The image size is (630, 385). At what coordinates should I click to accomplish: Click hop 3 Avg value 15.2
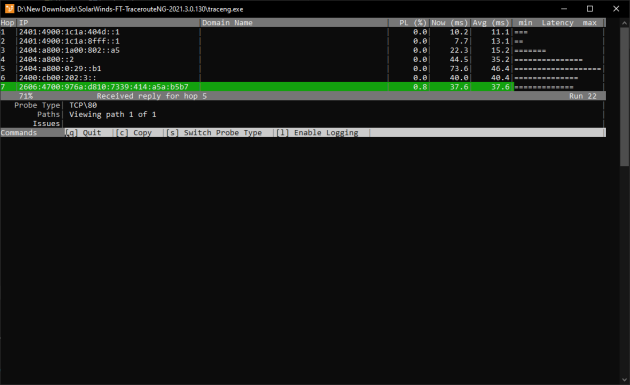pyautogui.click(x=500, y=50)
